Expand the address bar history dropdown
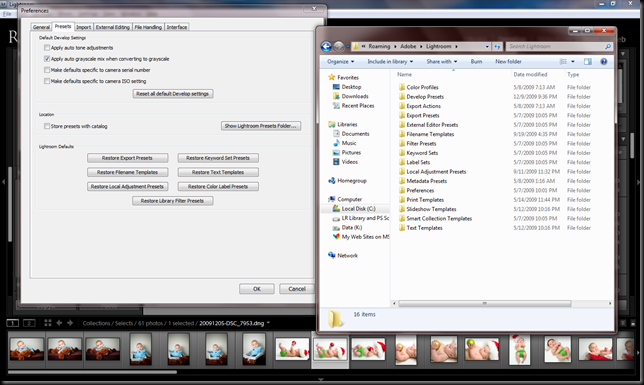Screen dimensions: 644x385 pyautogui.click(x=487, y=46)
